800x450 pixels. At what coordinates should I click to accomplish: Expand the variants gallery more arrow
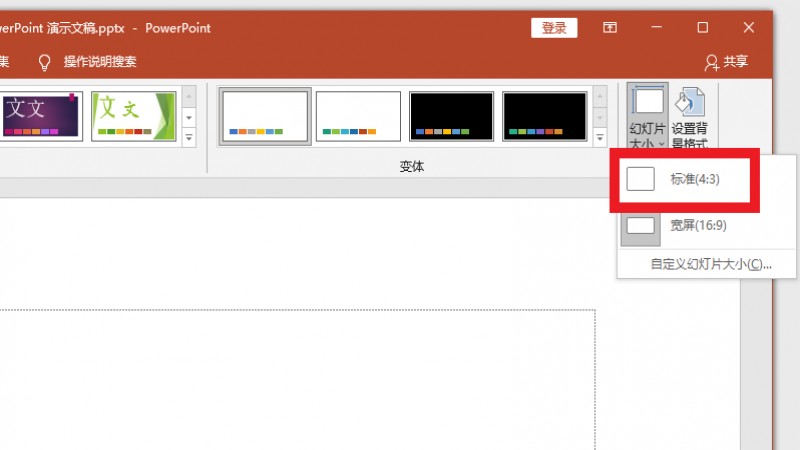[x=600, y=138]
